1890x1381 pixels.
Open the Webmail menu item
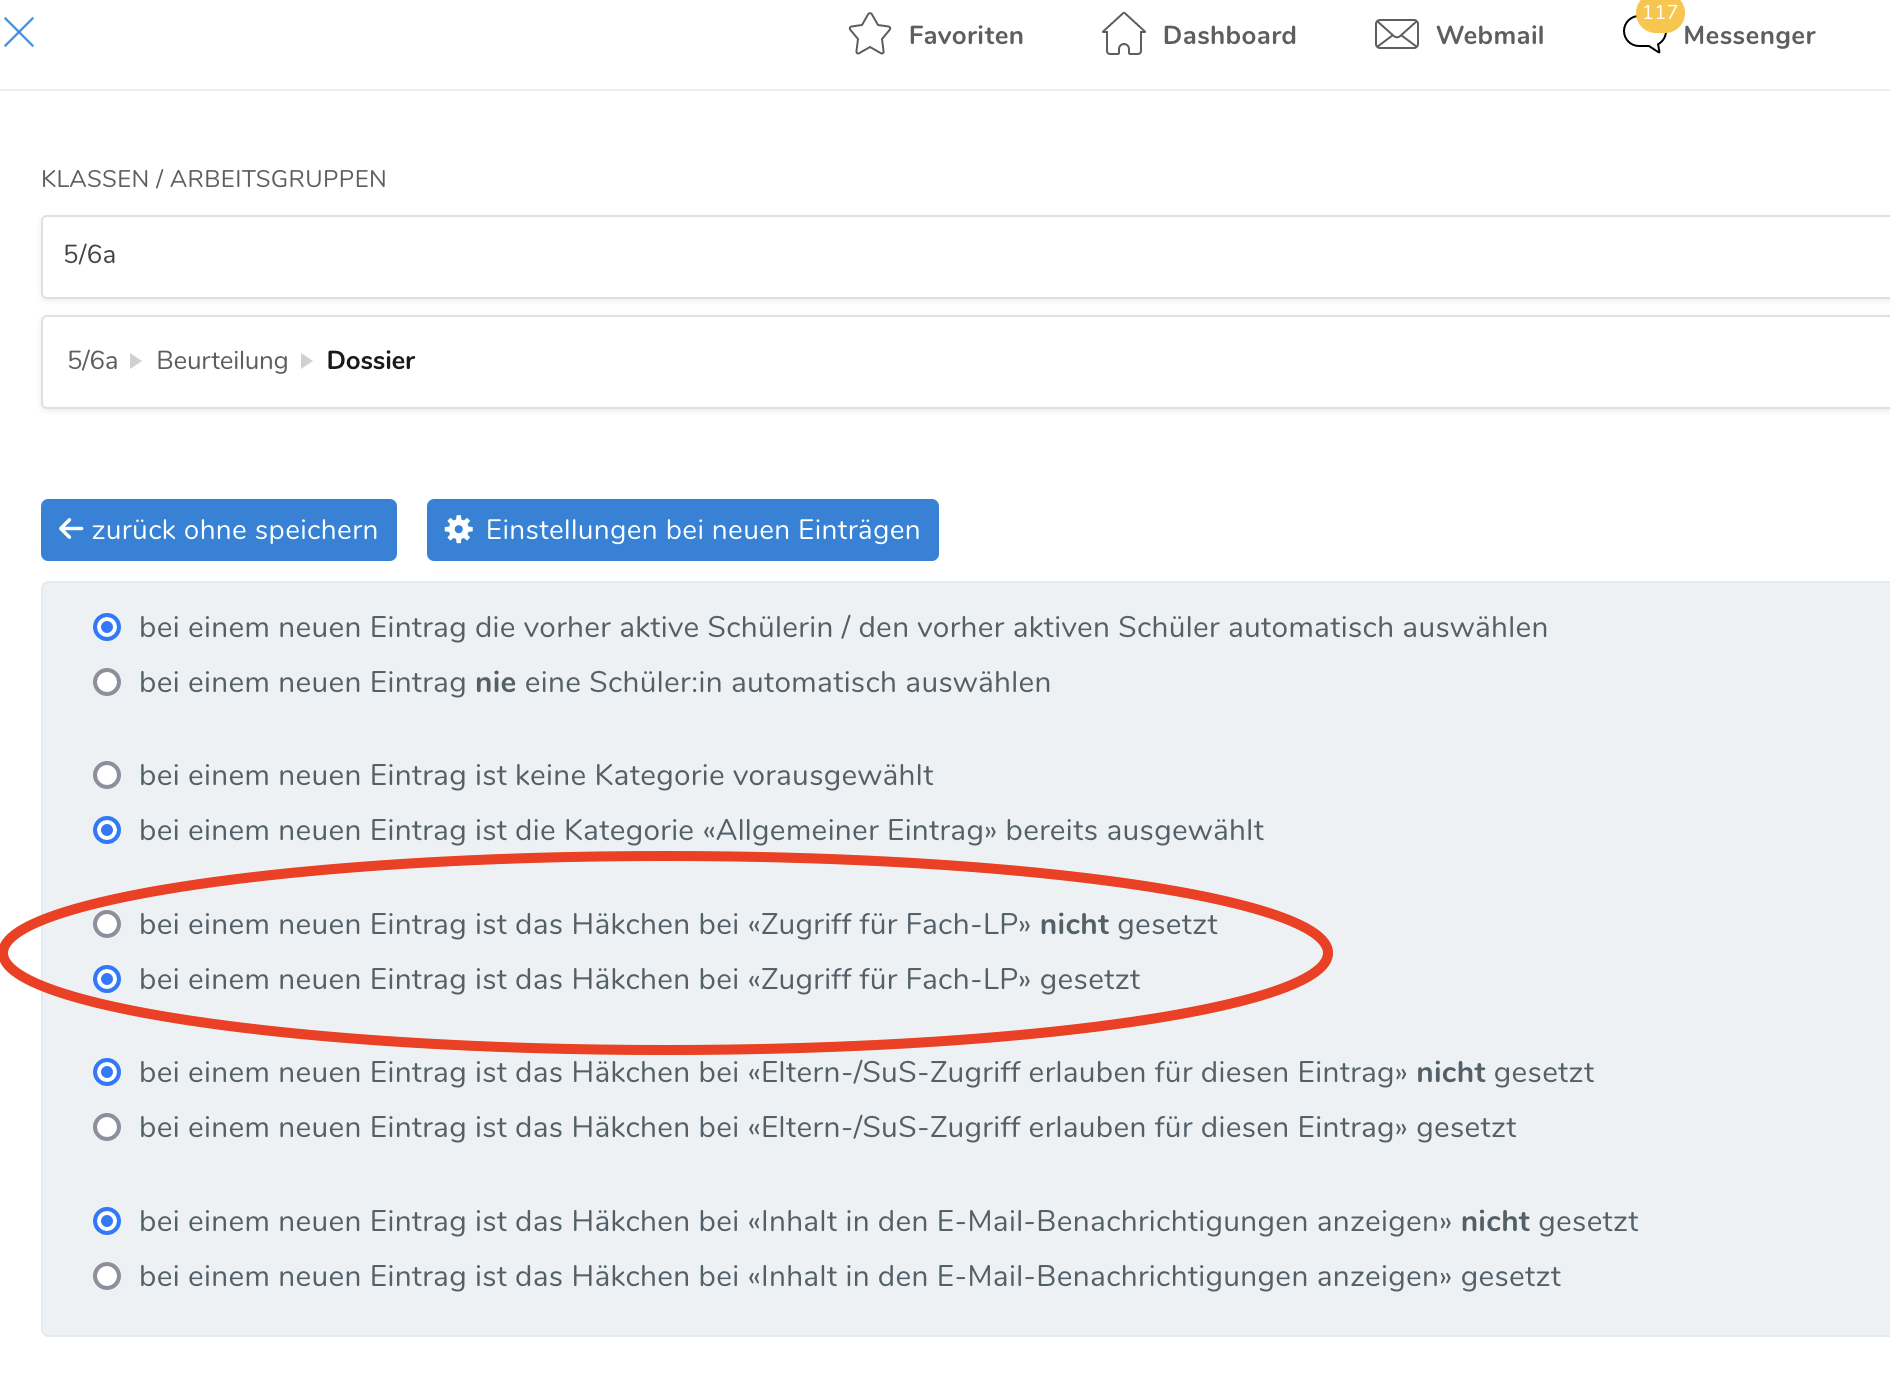1489,36
